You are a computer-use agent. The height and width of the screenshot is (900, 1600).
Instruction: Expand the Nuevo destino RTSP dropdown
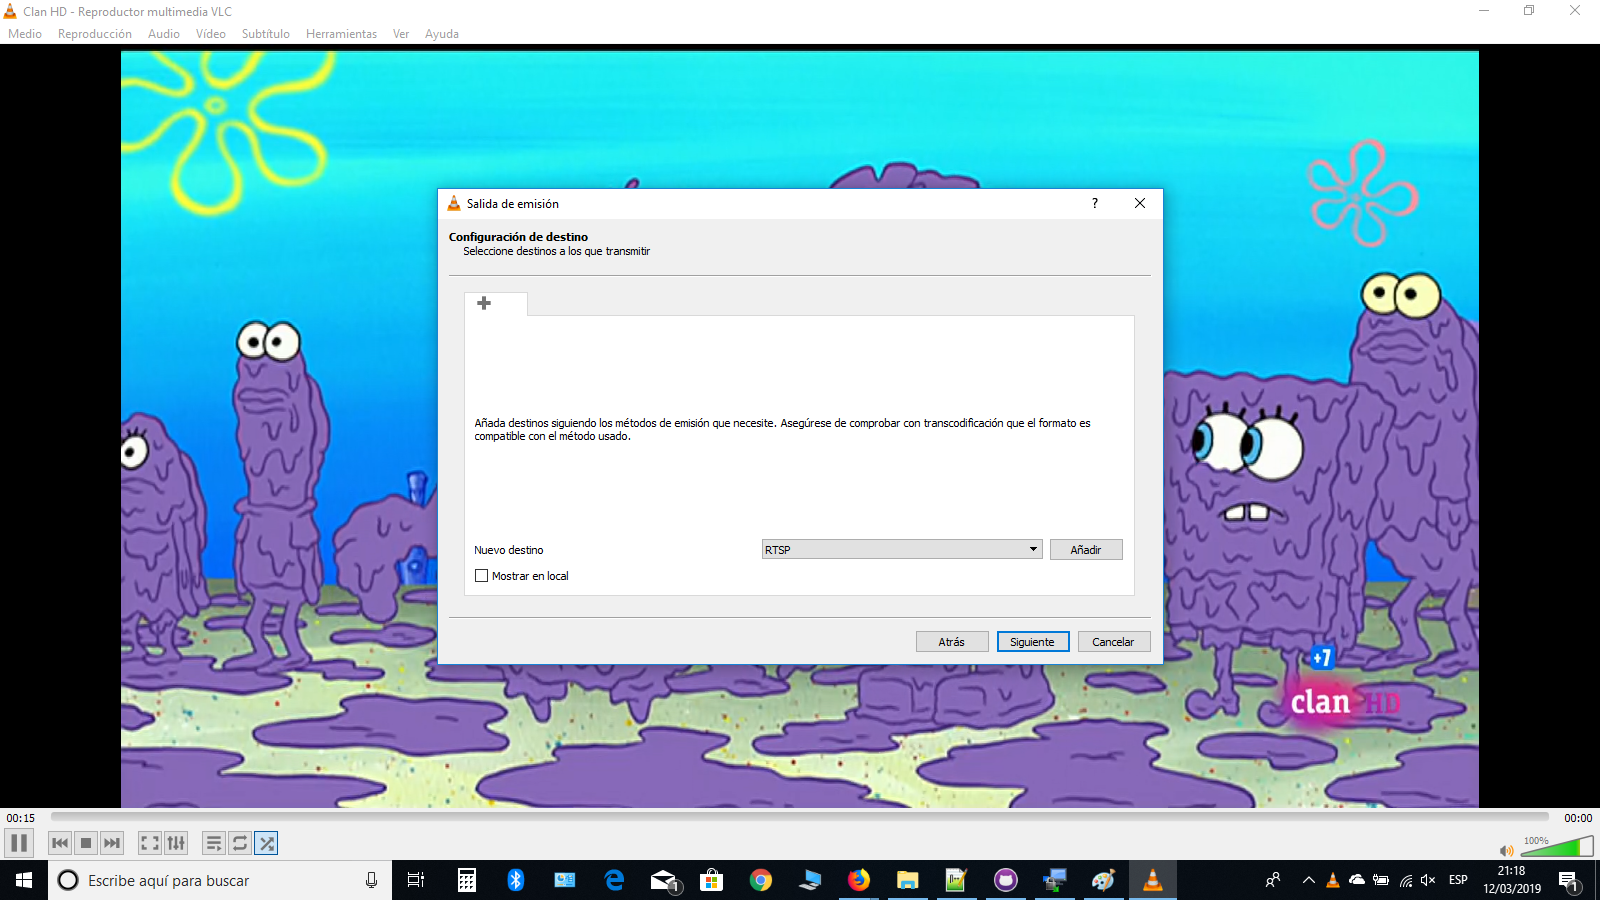(x=902, y=550)
